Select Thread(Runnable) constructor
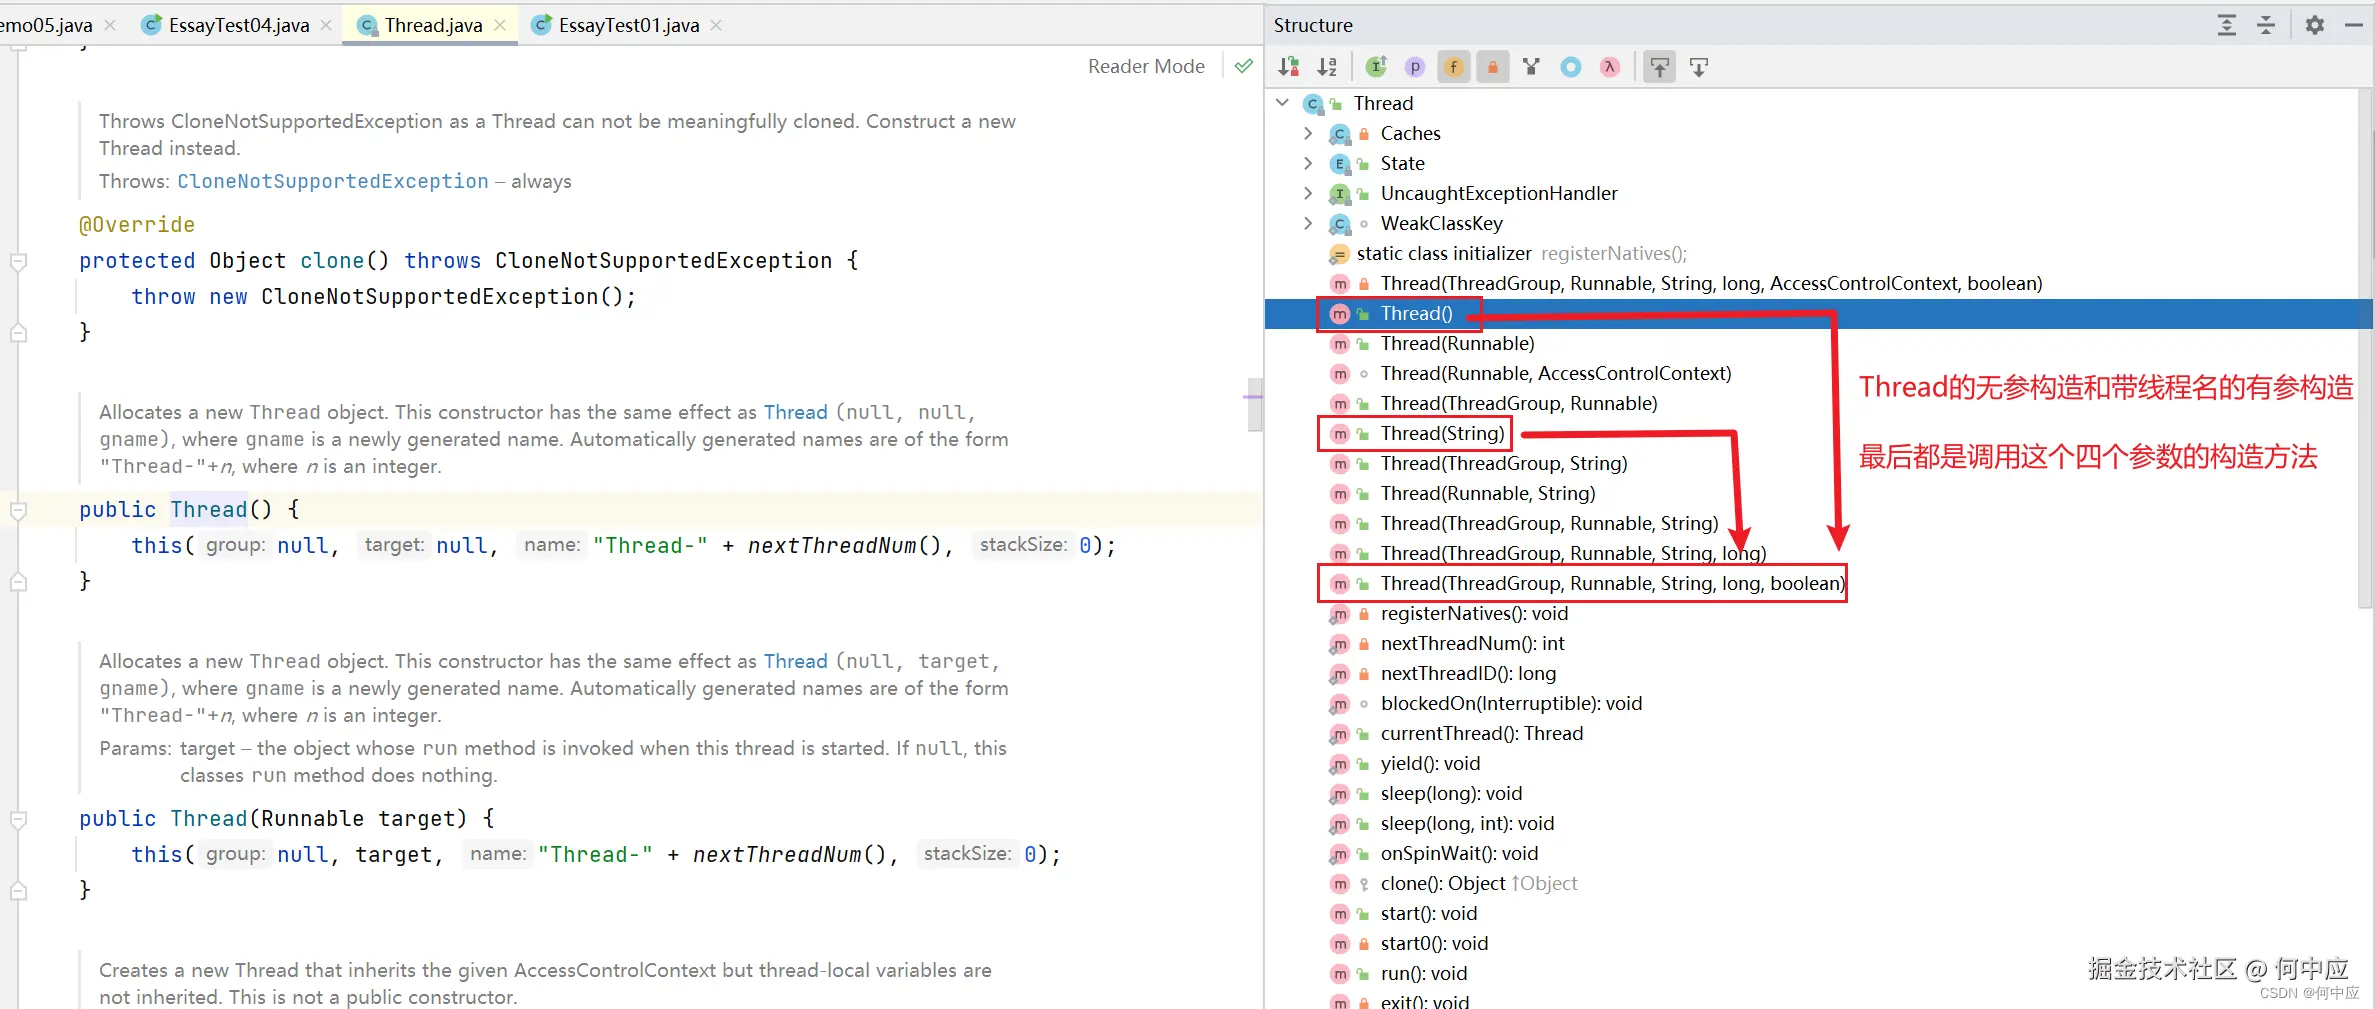The width and height of the screenshot is (2375, 1009). 1457,343
